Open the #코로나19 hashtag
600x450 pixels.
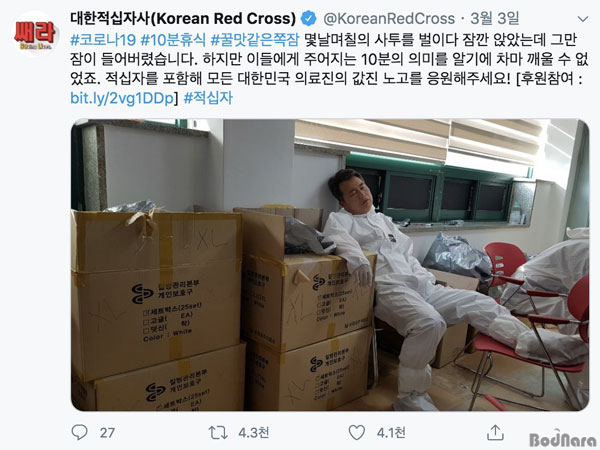point(103,39)
